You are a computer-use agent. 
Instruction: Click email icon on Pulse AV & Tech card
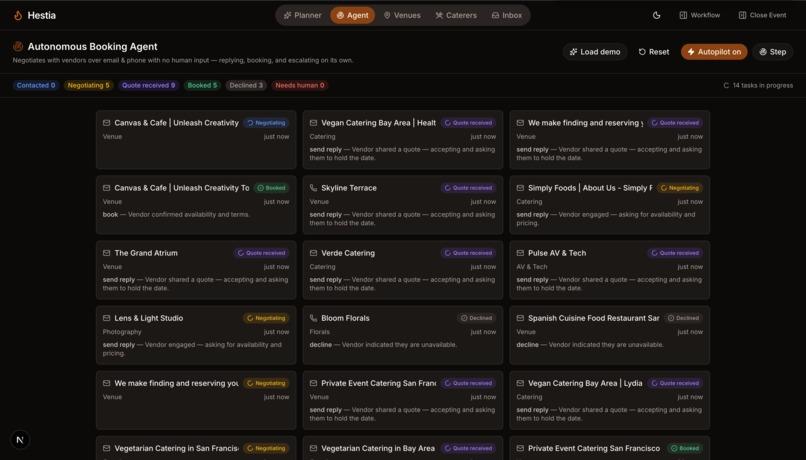pos(520,253)
